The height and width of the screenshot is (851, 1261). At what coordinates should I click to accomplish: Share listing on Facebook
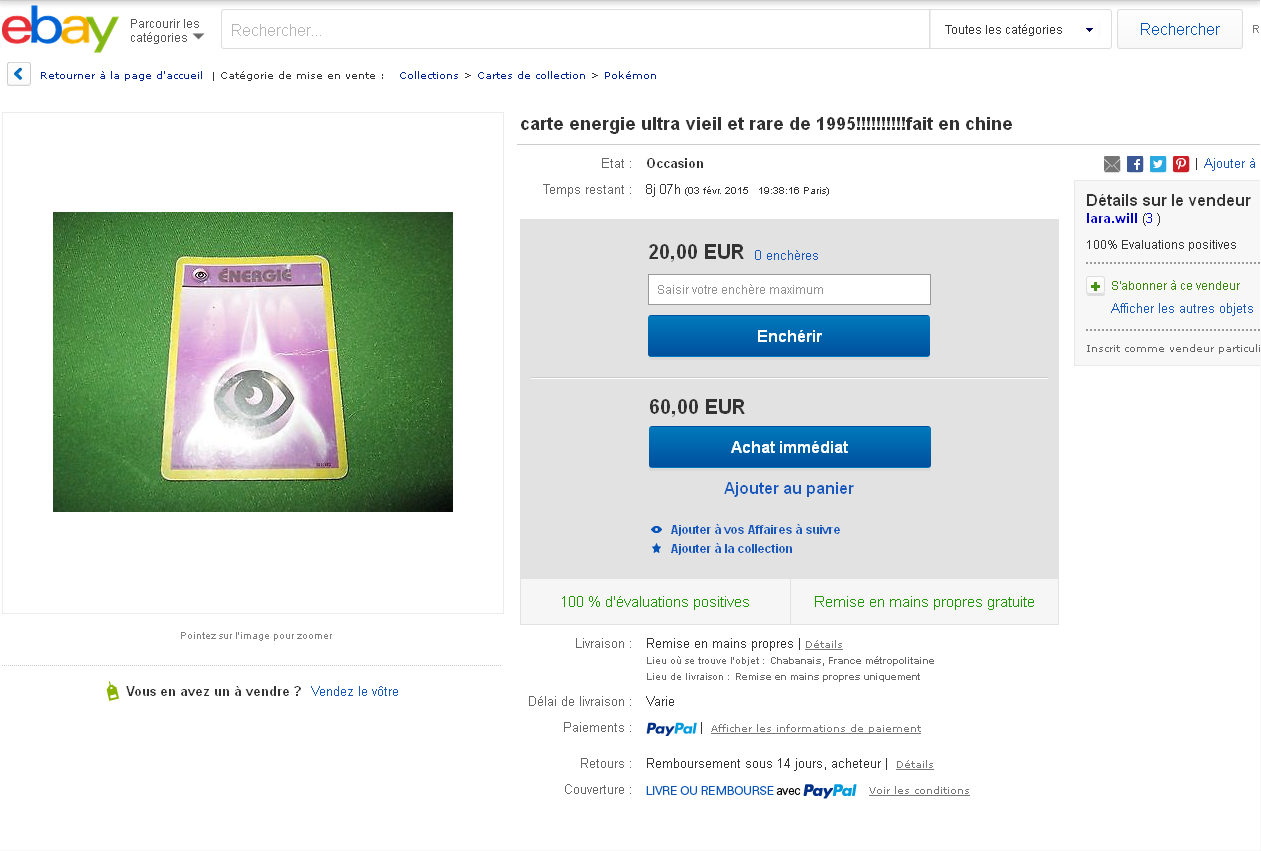pos(1135,164)
